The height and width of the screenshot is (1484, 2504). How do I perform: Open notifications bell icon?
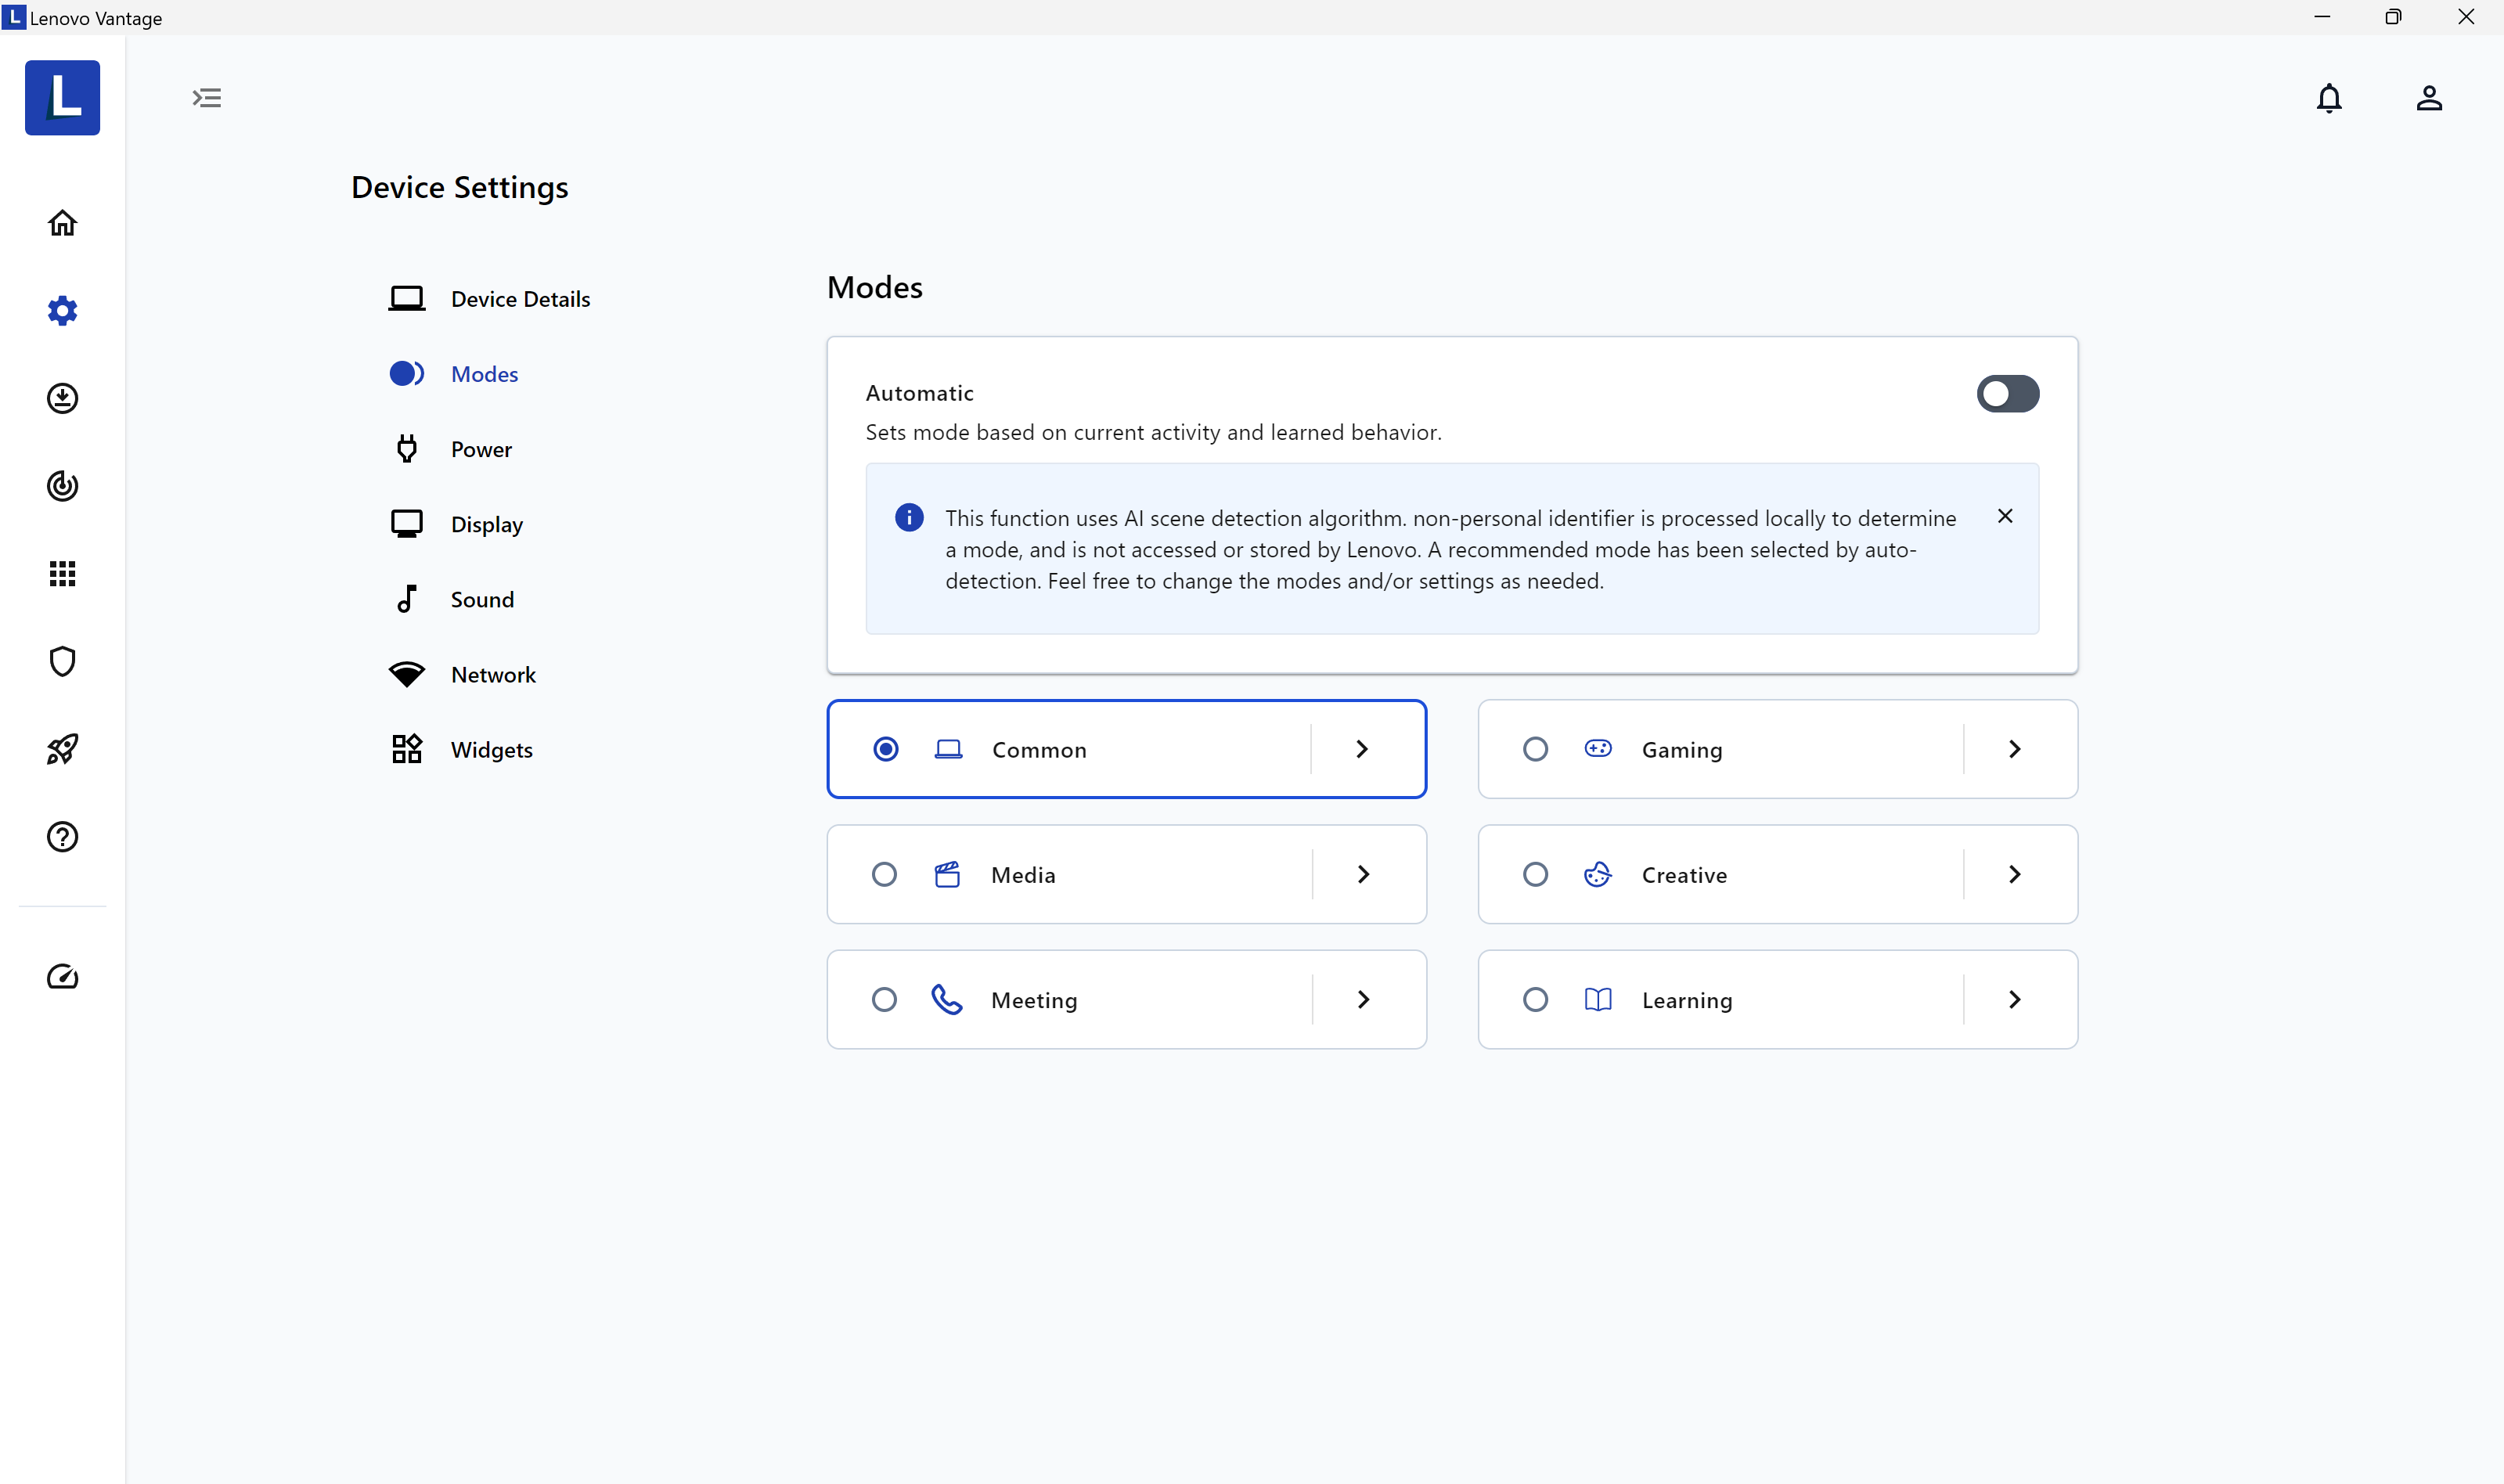(x=2329, y=98)
